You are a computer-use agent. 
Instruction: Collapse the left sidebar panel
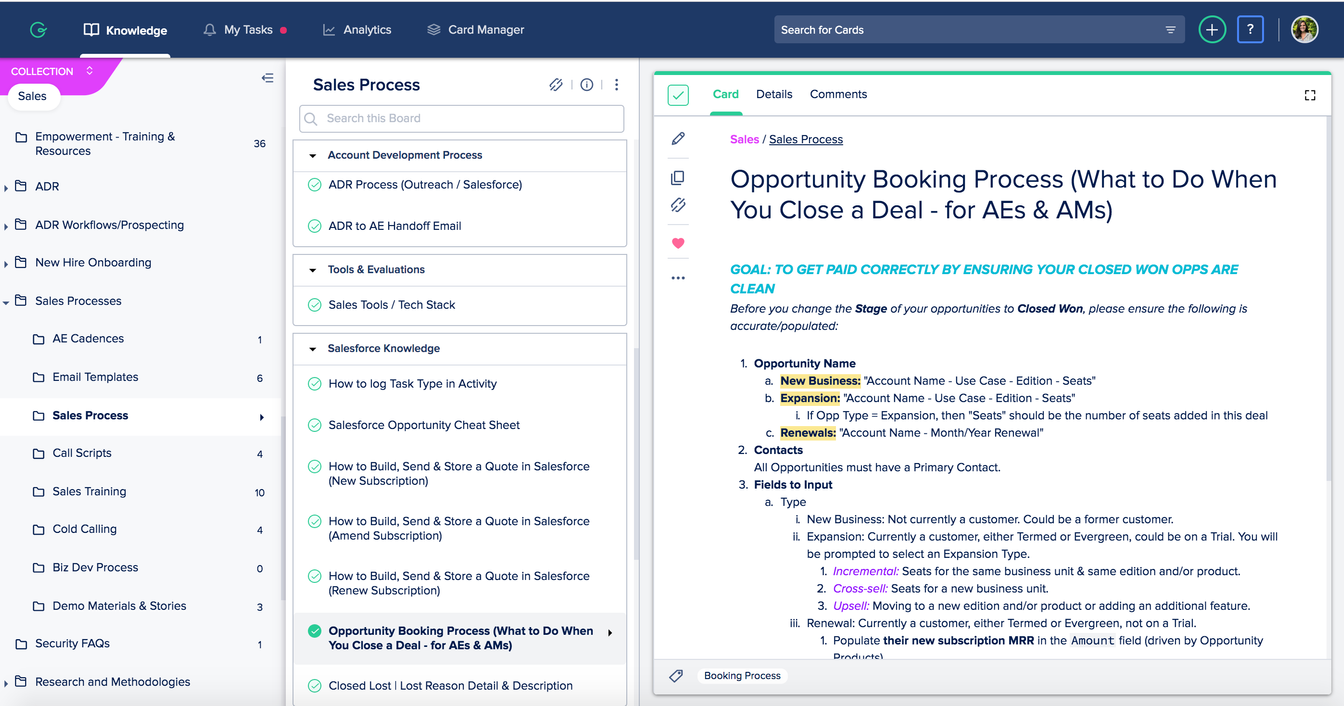click(267, 78)
